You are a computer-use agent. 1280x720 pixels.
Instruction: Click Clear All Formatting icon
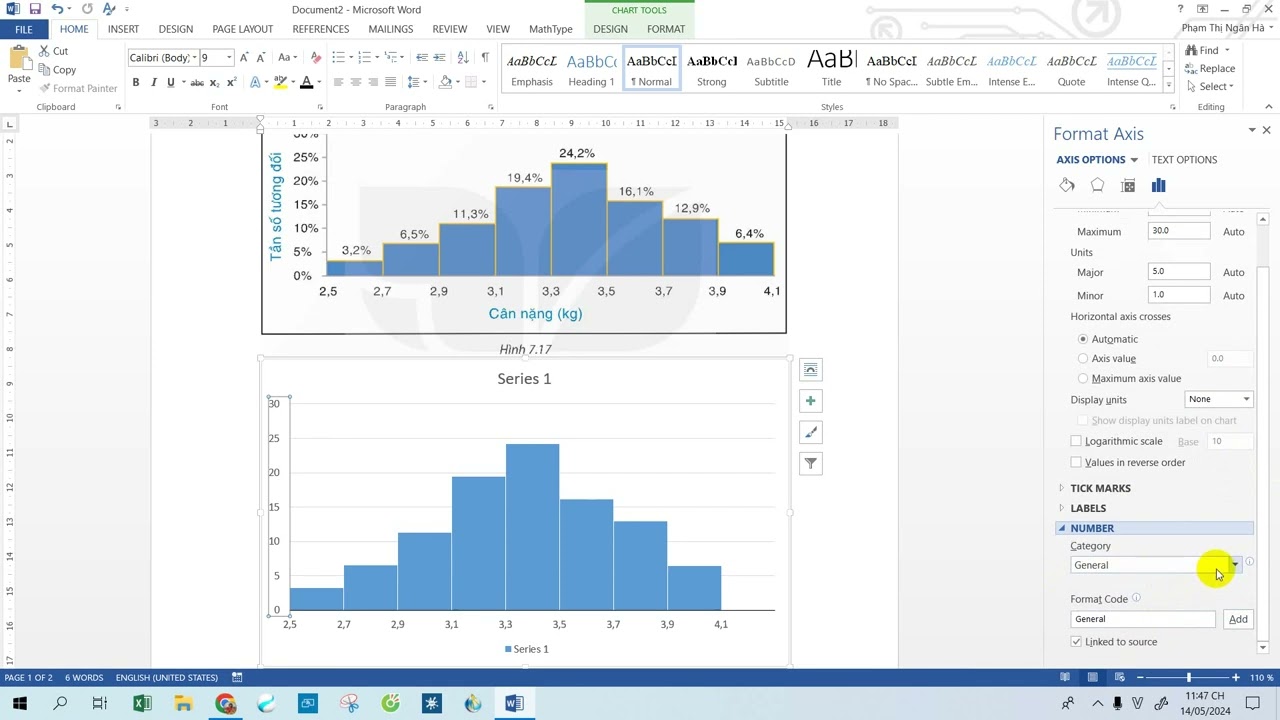pyautogui.click(x=316, y=58)
